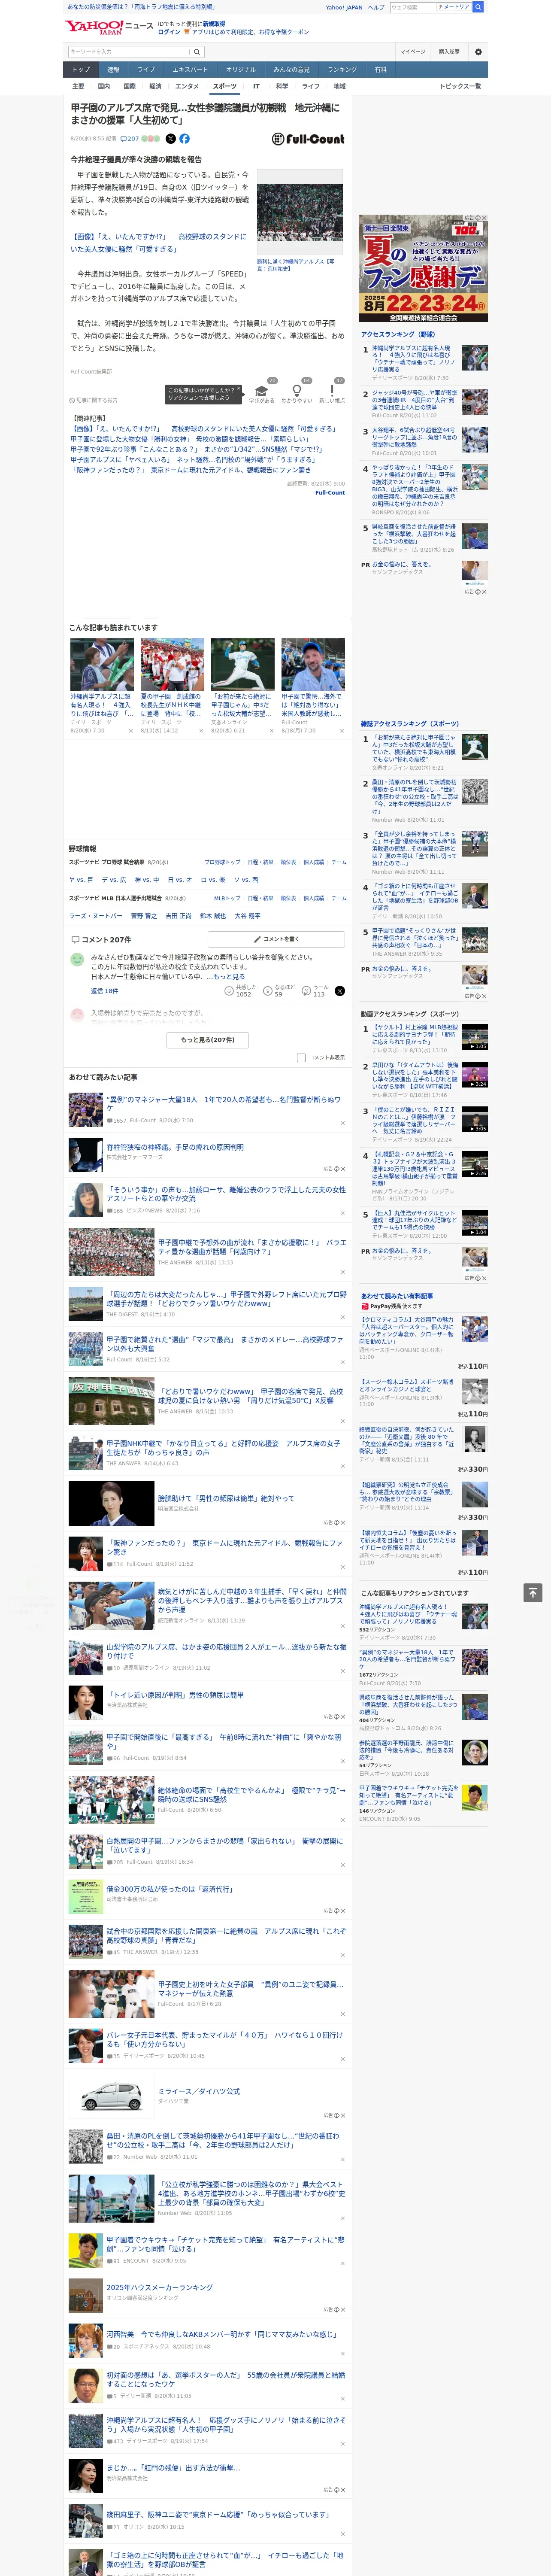Open the 購入履歴 link
Screen dimensions: 551x2576
click(449, 52)
